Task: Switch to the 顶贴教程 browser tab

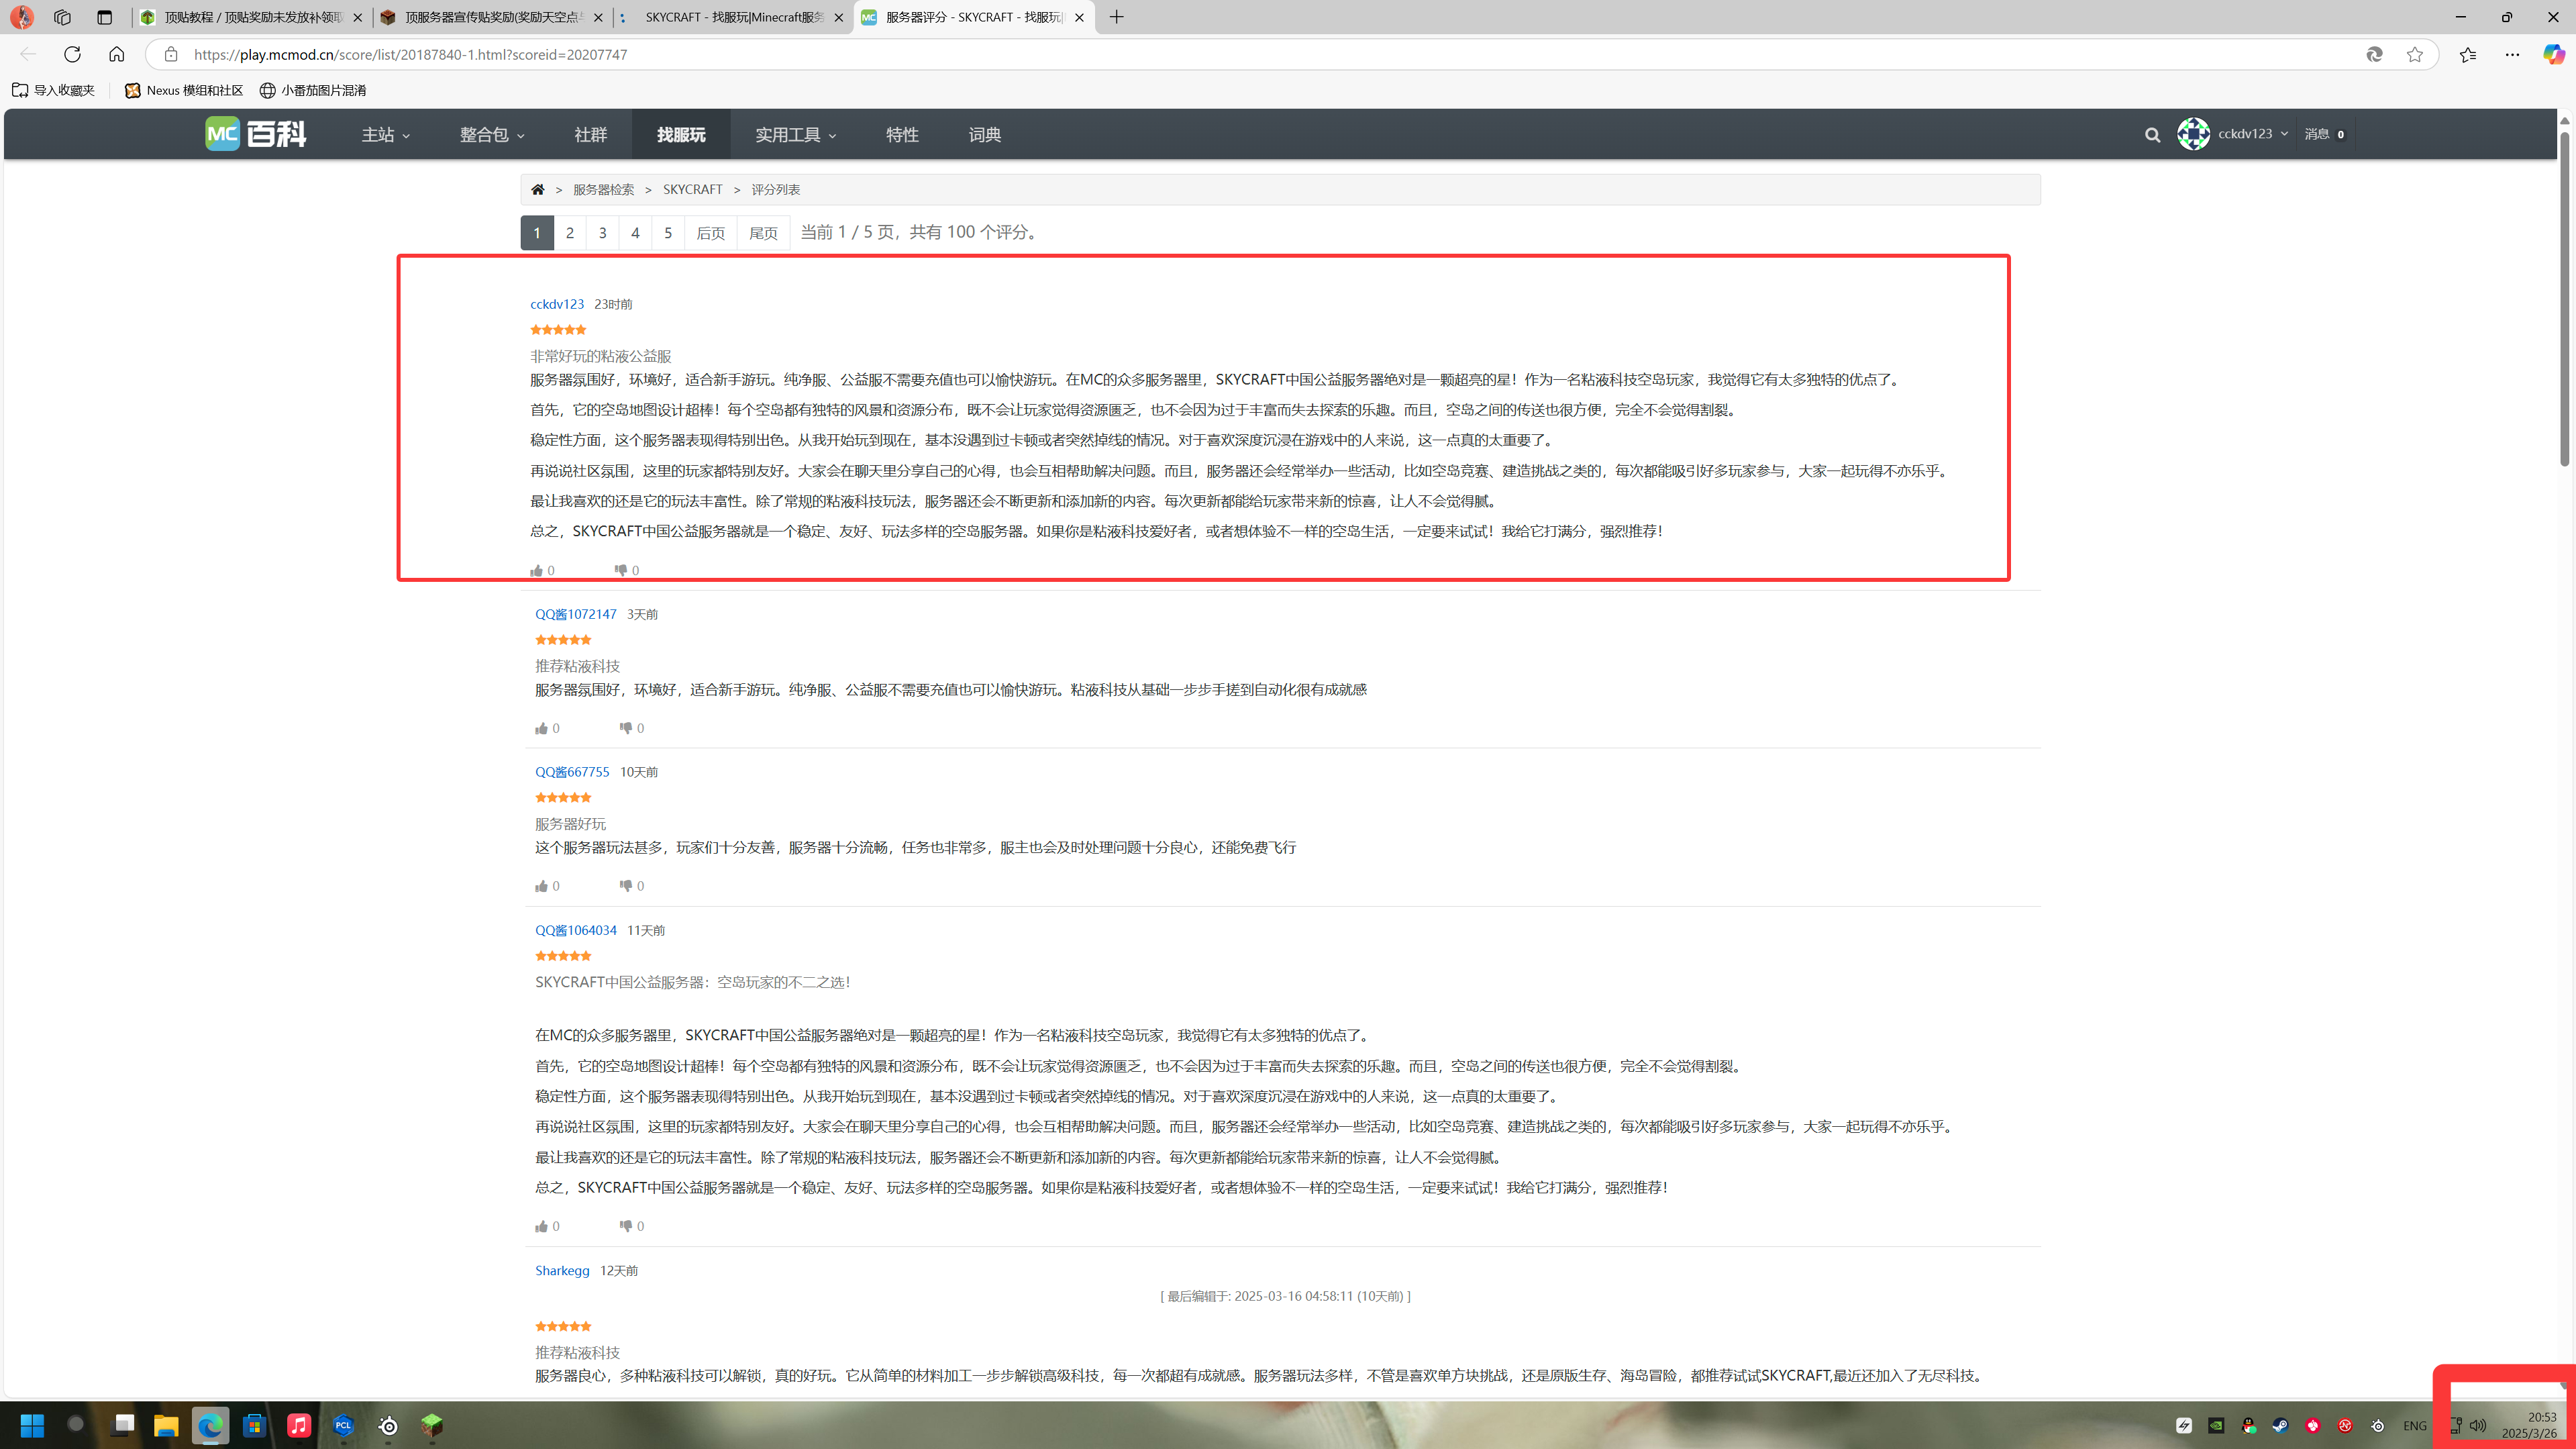Action: tap(252, 17)
